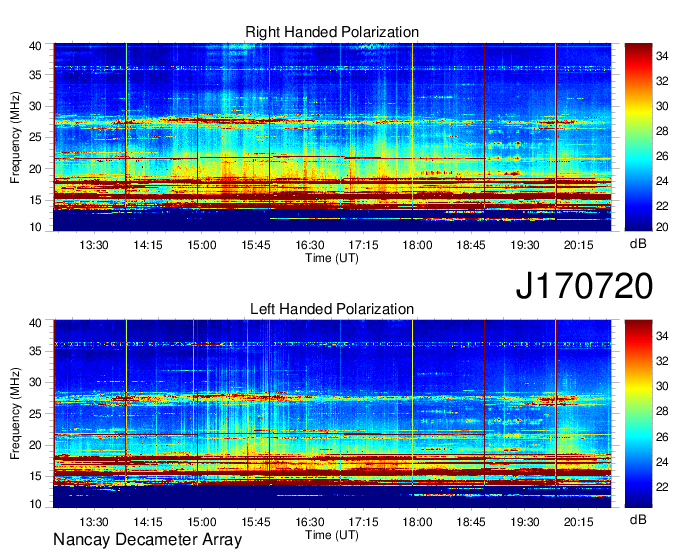Viewport: 680px width, 552px height.
Task: Click the 15:00 time tick under Left Handed plot
Action: 202,522
